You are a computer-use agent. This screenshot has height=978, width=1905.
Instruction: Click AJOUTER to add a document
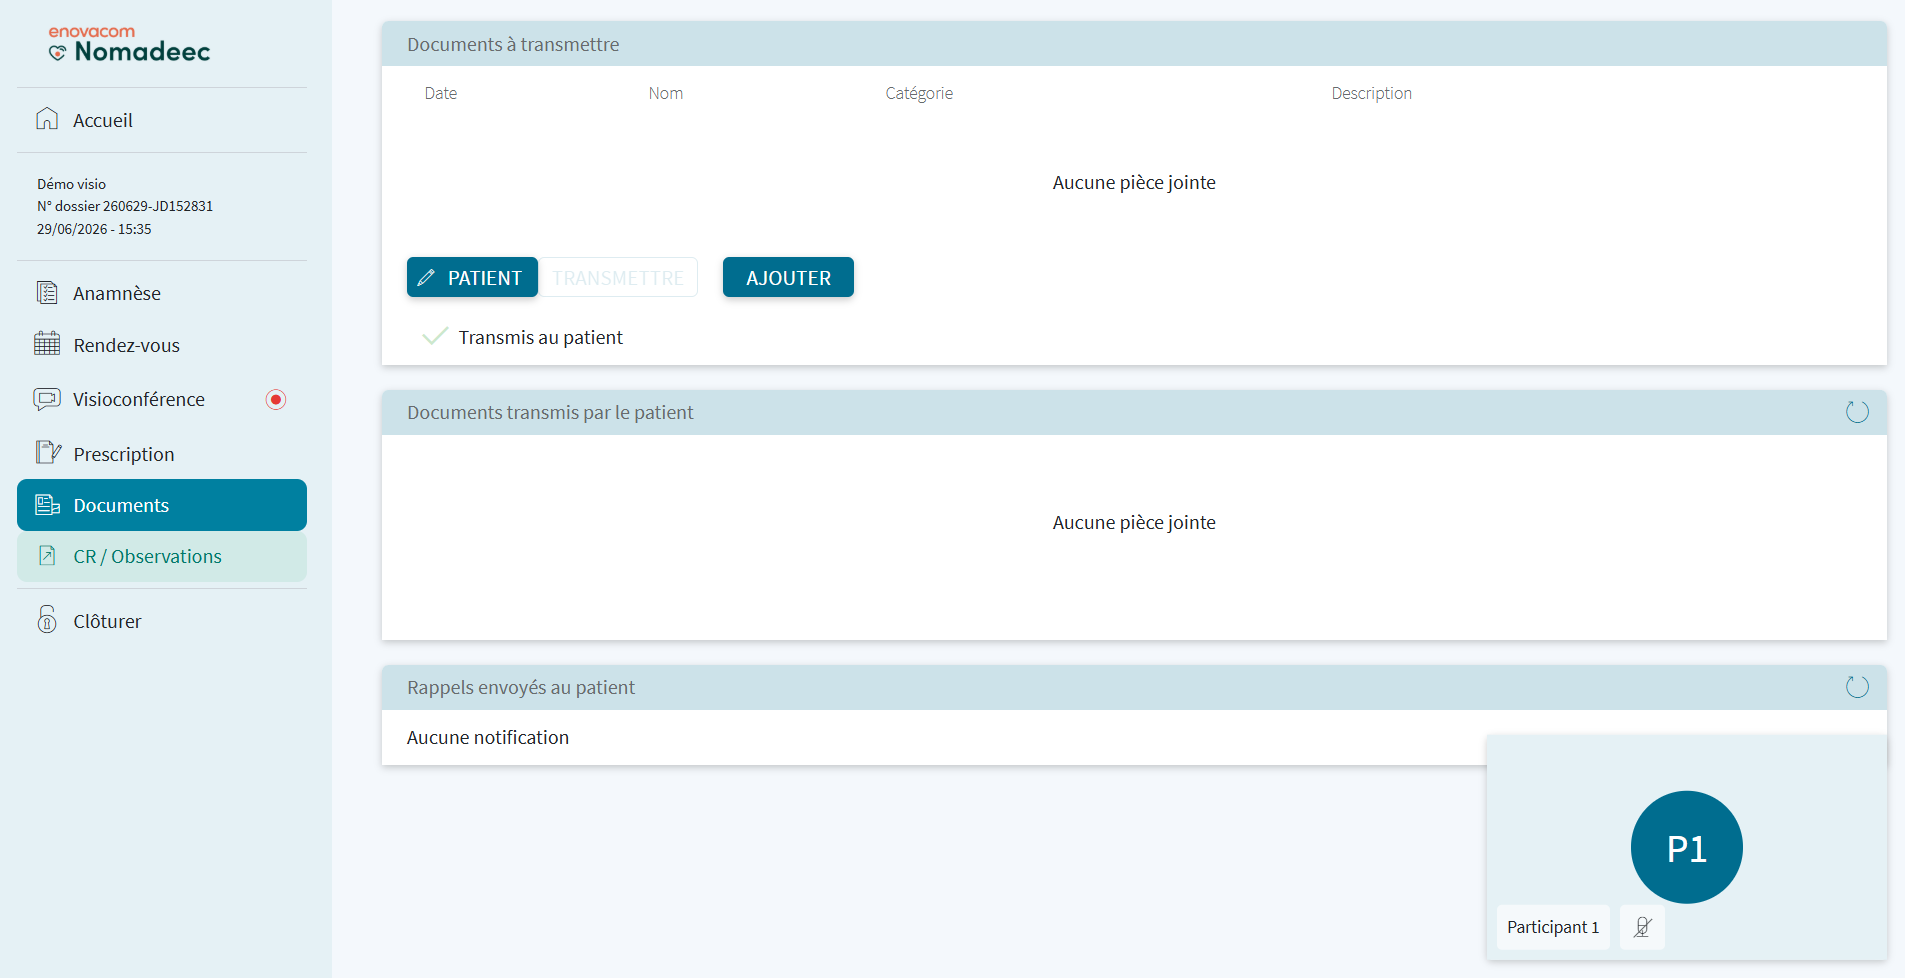pyautogui.click(x=788, y=277)
